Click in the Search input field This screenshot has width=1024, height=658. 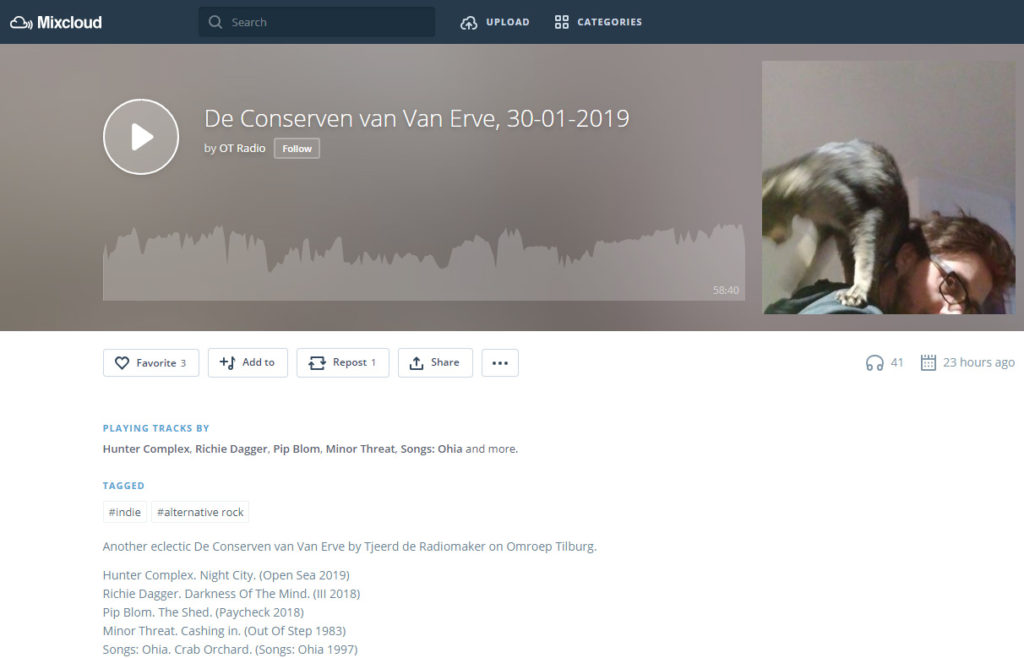[317, 22]
